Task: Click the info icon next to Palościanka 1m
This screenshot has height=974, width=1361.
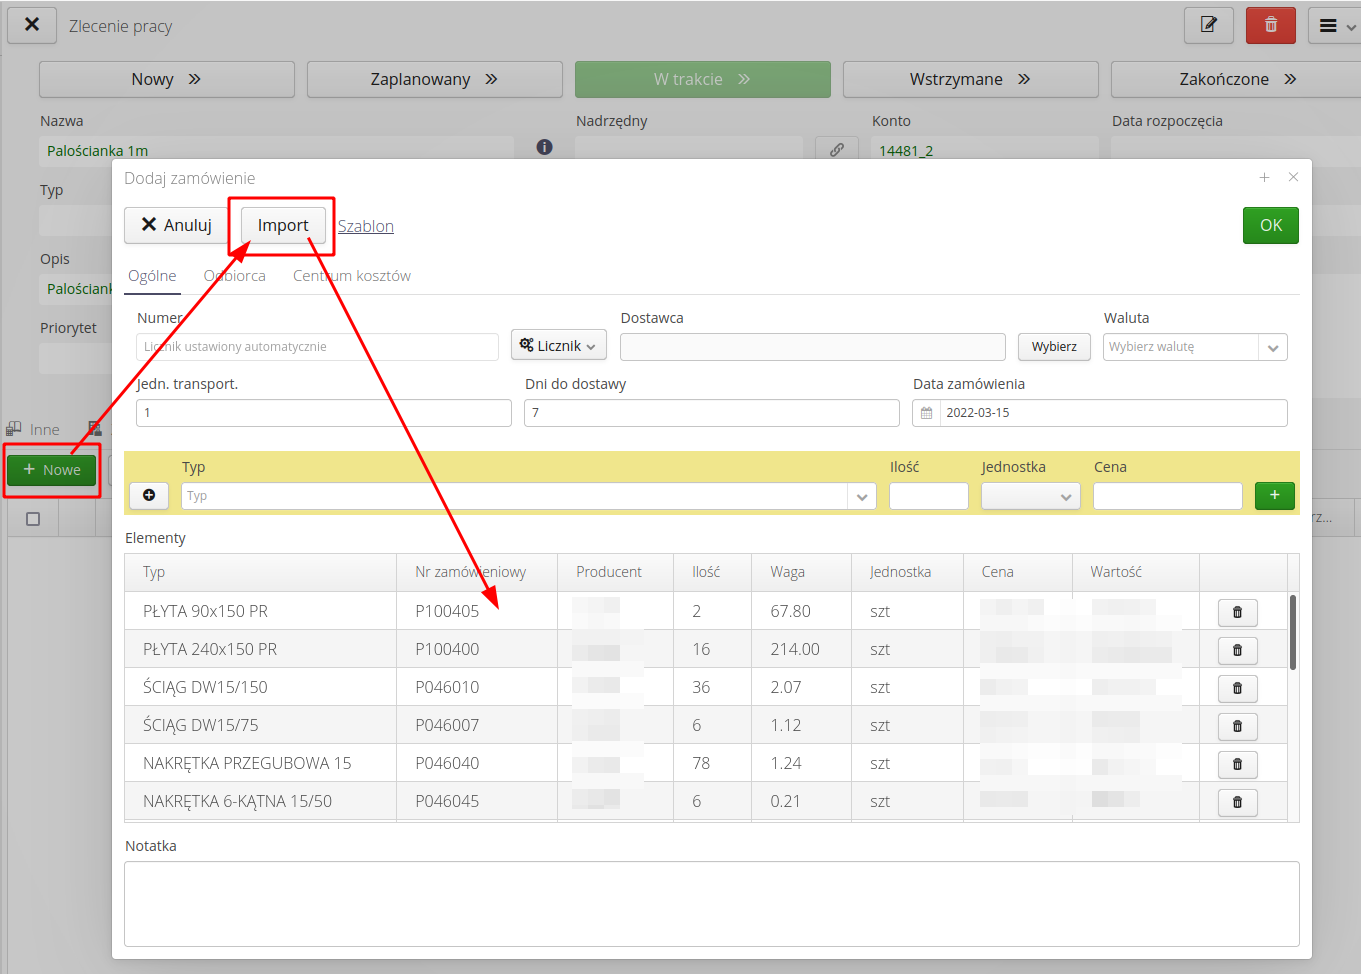Action: [x=544, y=146]
